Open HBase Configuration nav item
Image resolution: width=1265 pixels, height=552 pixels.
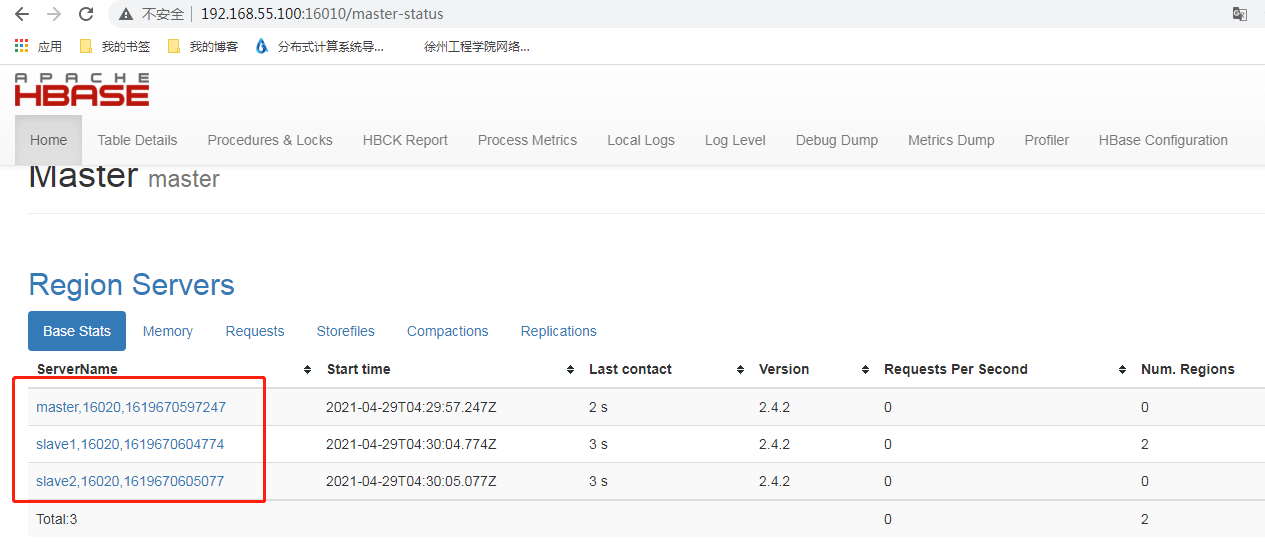[x=1163, y=140]
